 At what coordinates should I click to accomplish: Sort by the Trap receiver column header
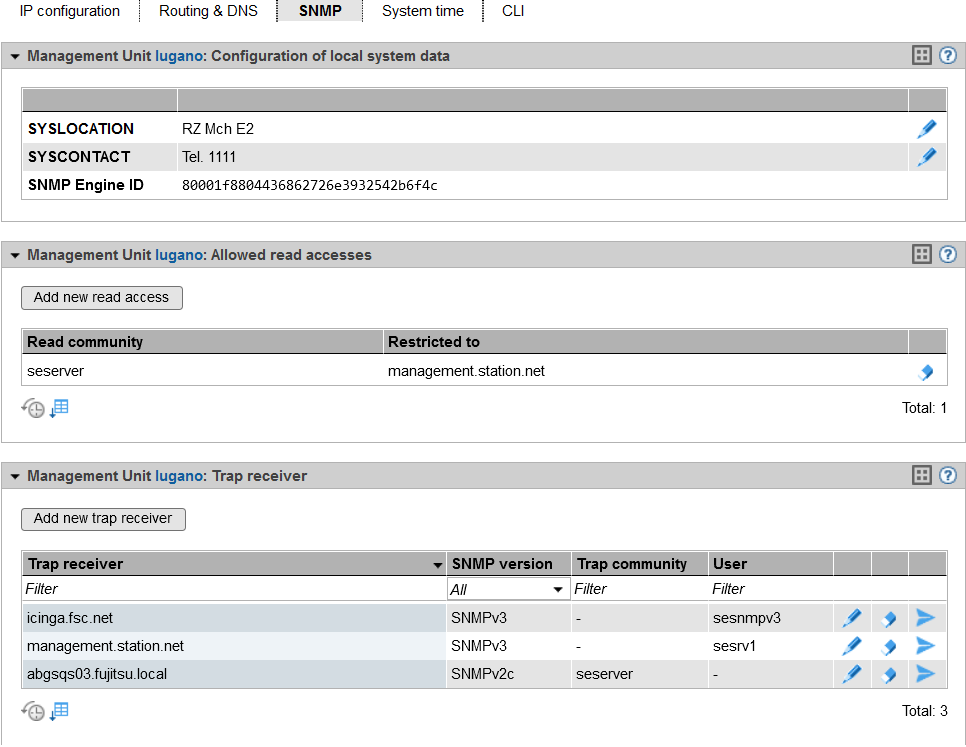(230, 564)
